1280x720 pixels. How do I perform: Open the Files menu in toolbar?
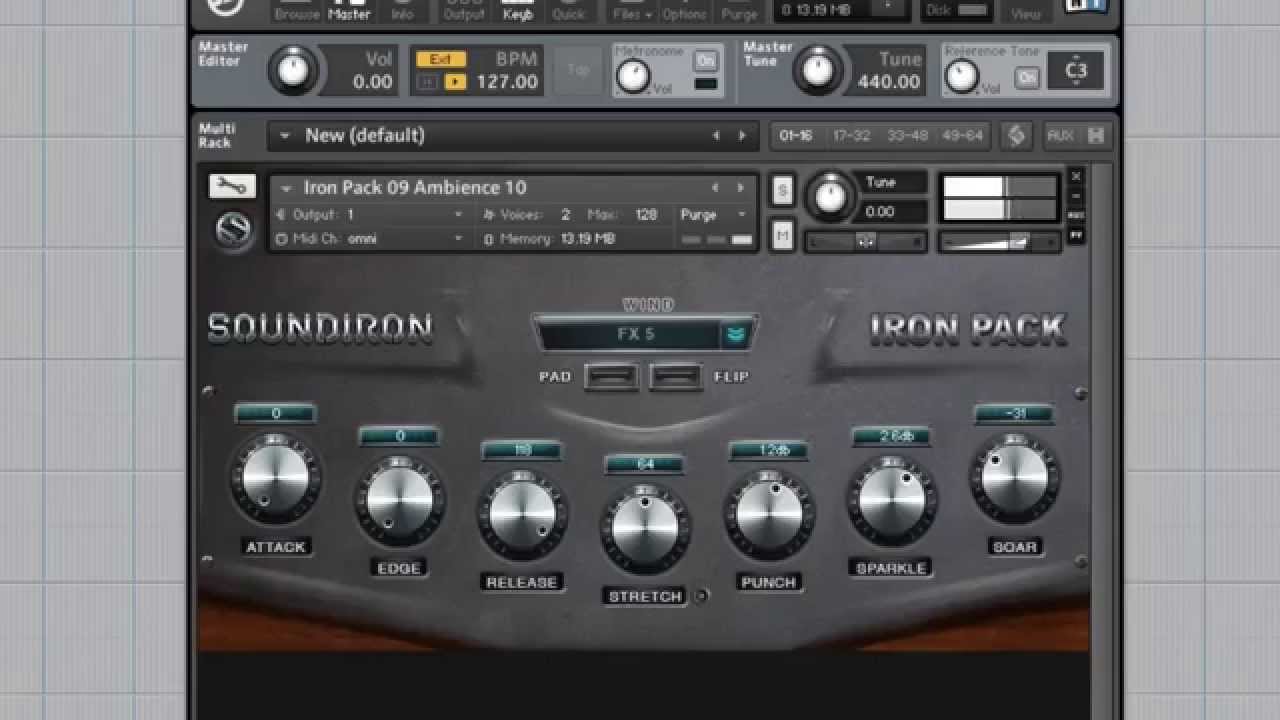(x=632, y=13)
